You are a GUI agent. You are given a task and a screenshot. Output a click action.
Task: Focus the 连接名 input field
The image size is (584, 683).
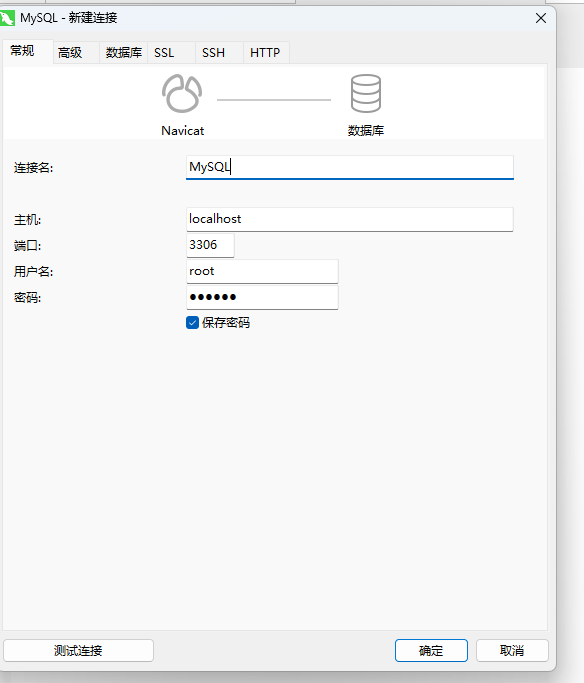[350, 167]
